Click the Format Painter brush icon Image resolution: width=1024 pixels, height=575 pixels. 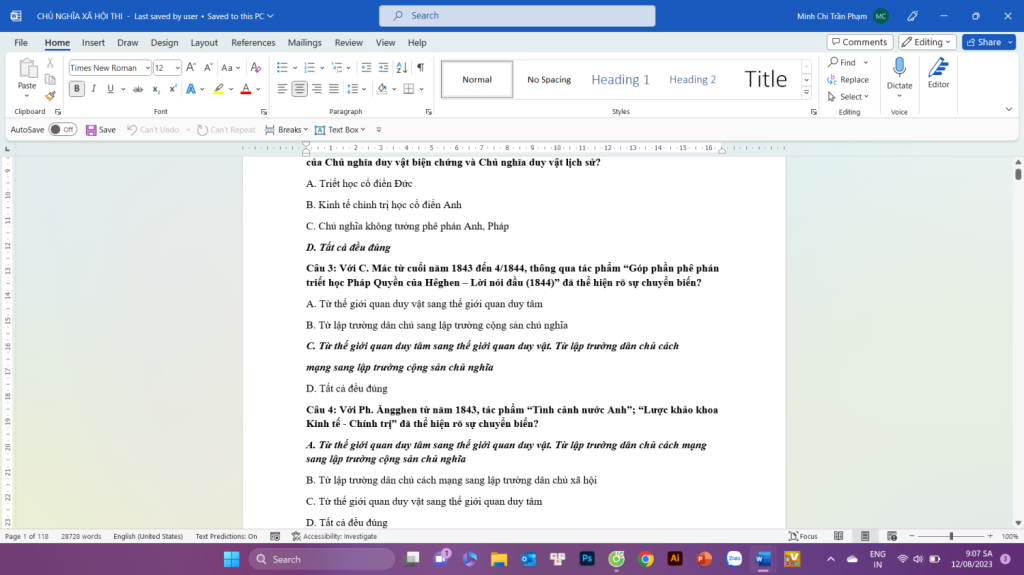click(x=50, y=96)
